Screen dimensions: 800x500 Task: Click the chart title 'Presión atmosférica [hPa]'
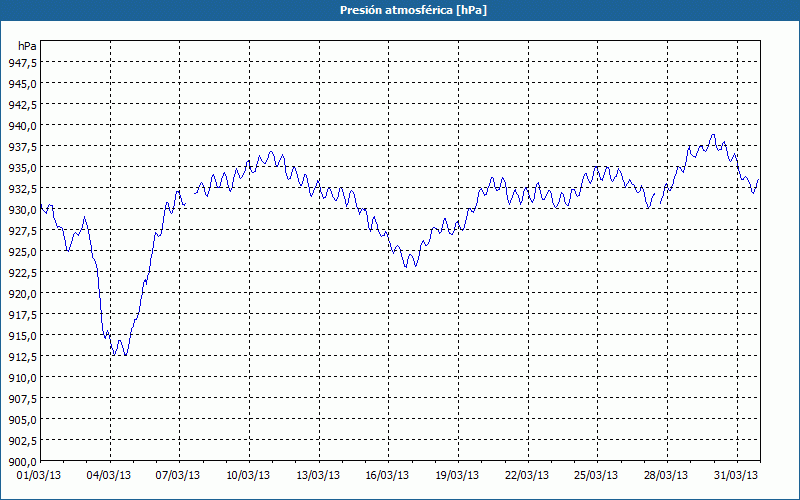tap(413, 11)
